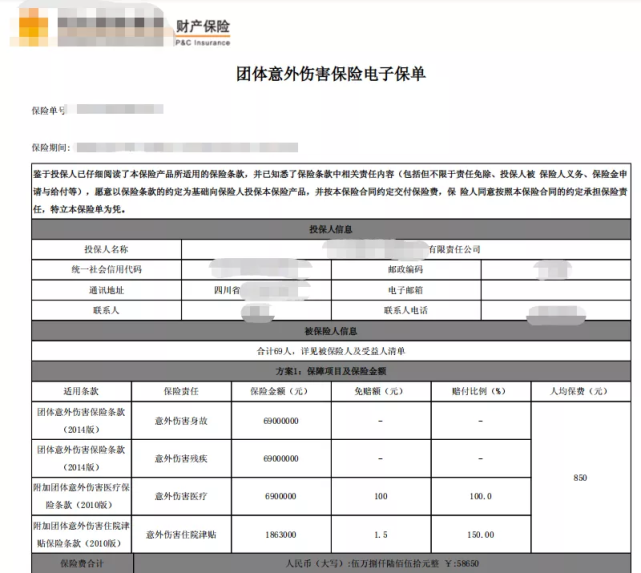641x573 pixels.
Task: Click the 保险责任 column header
Action: [x=181, y=391]
